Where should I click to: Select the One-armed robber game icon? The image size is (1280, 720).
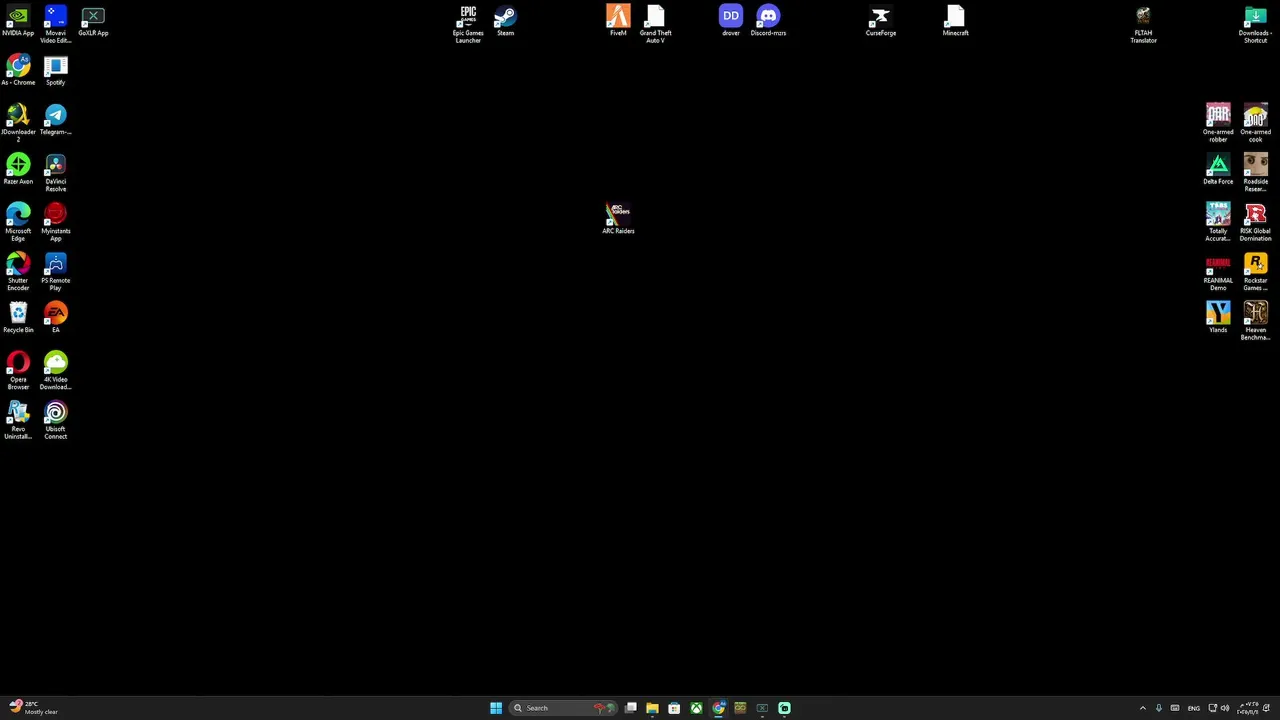(1218, 123)
